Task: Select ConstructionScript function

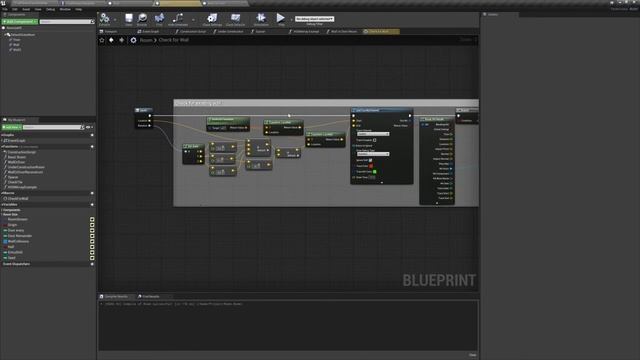Action: 22,152
